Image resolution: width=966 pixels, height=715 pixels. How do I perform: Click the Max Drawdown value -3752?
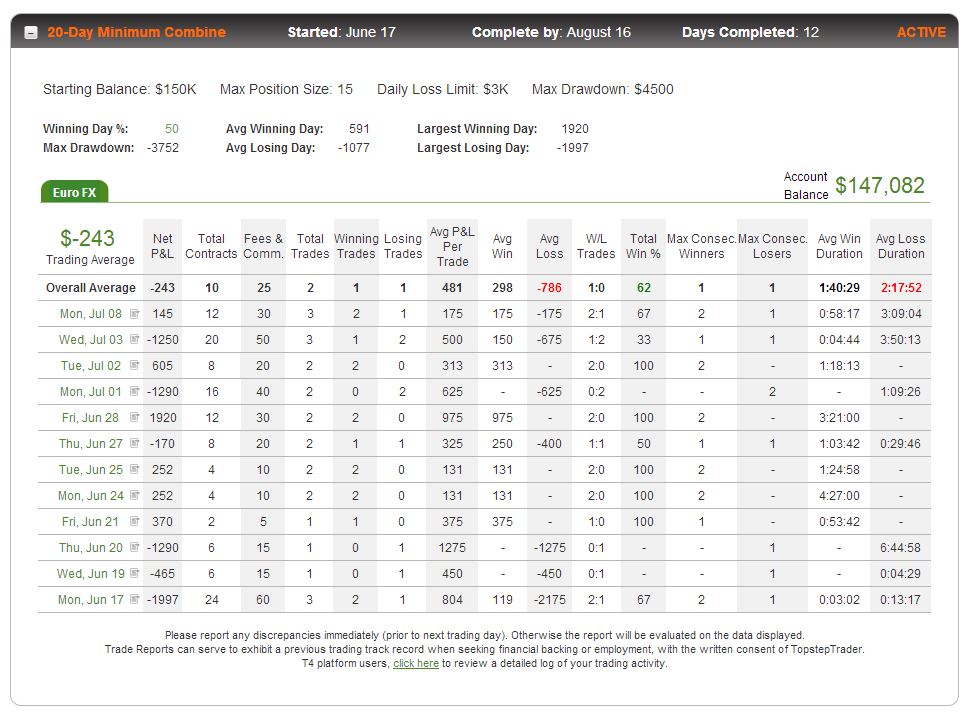click(163, 148)
